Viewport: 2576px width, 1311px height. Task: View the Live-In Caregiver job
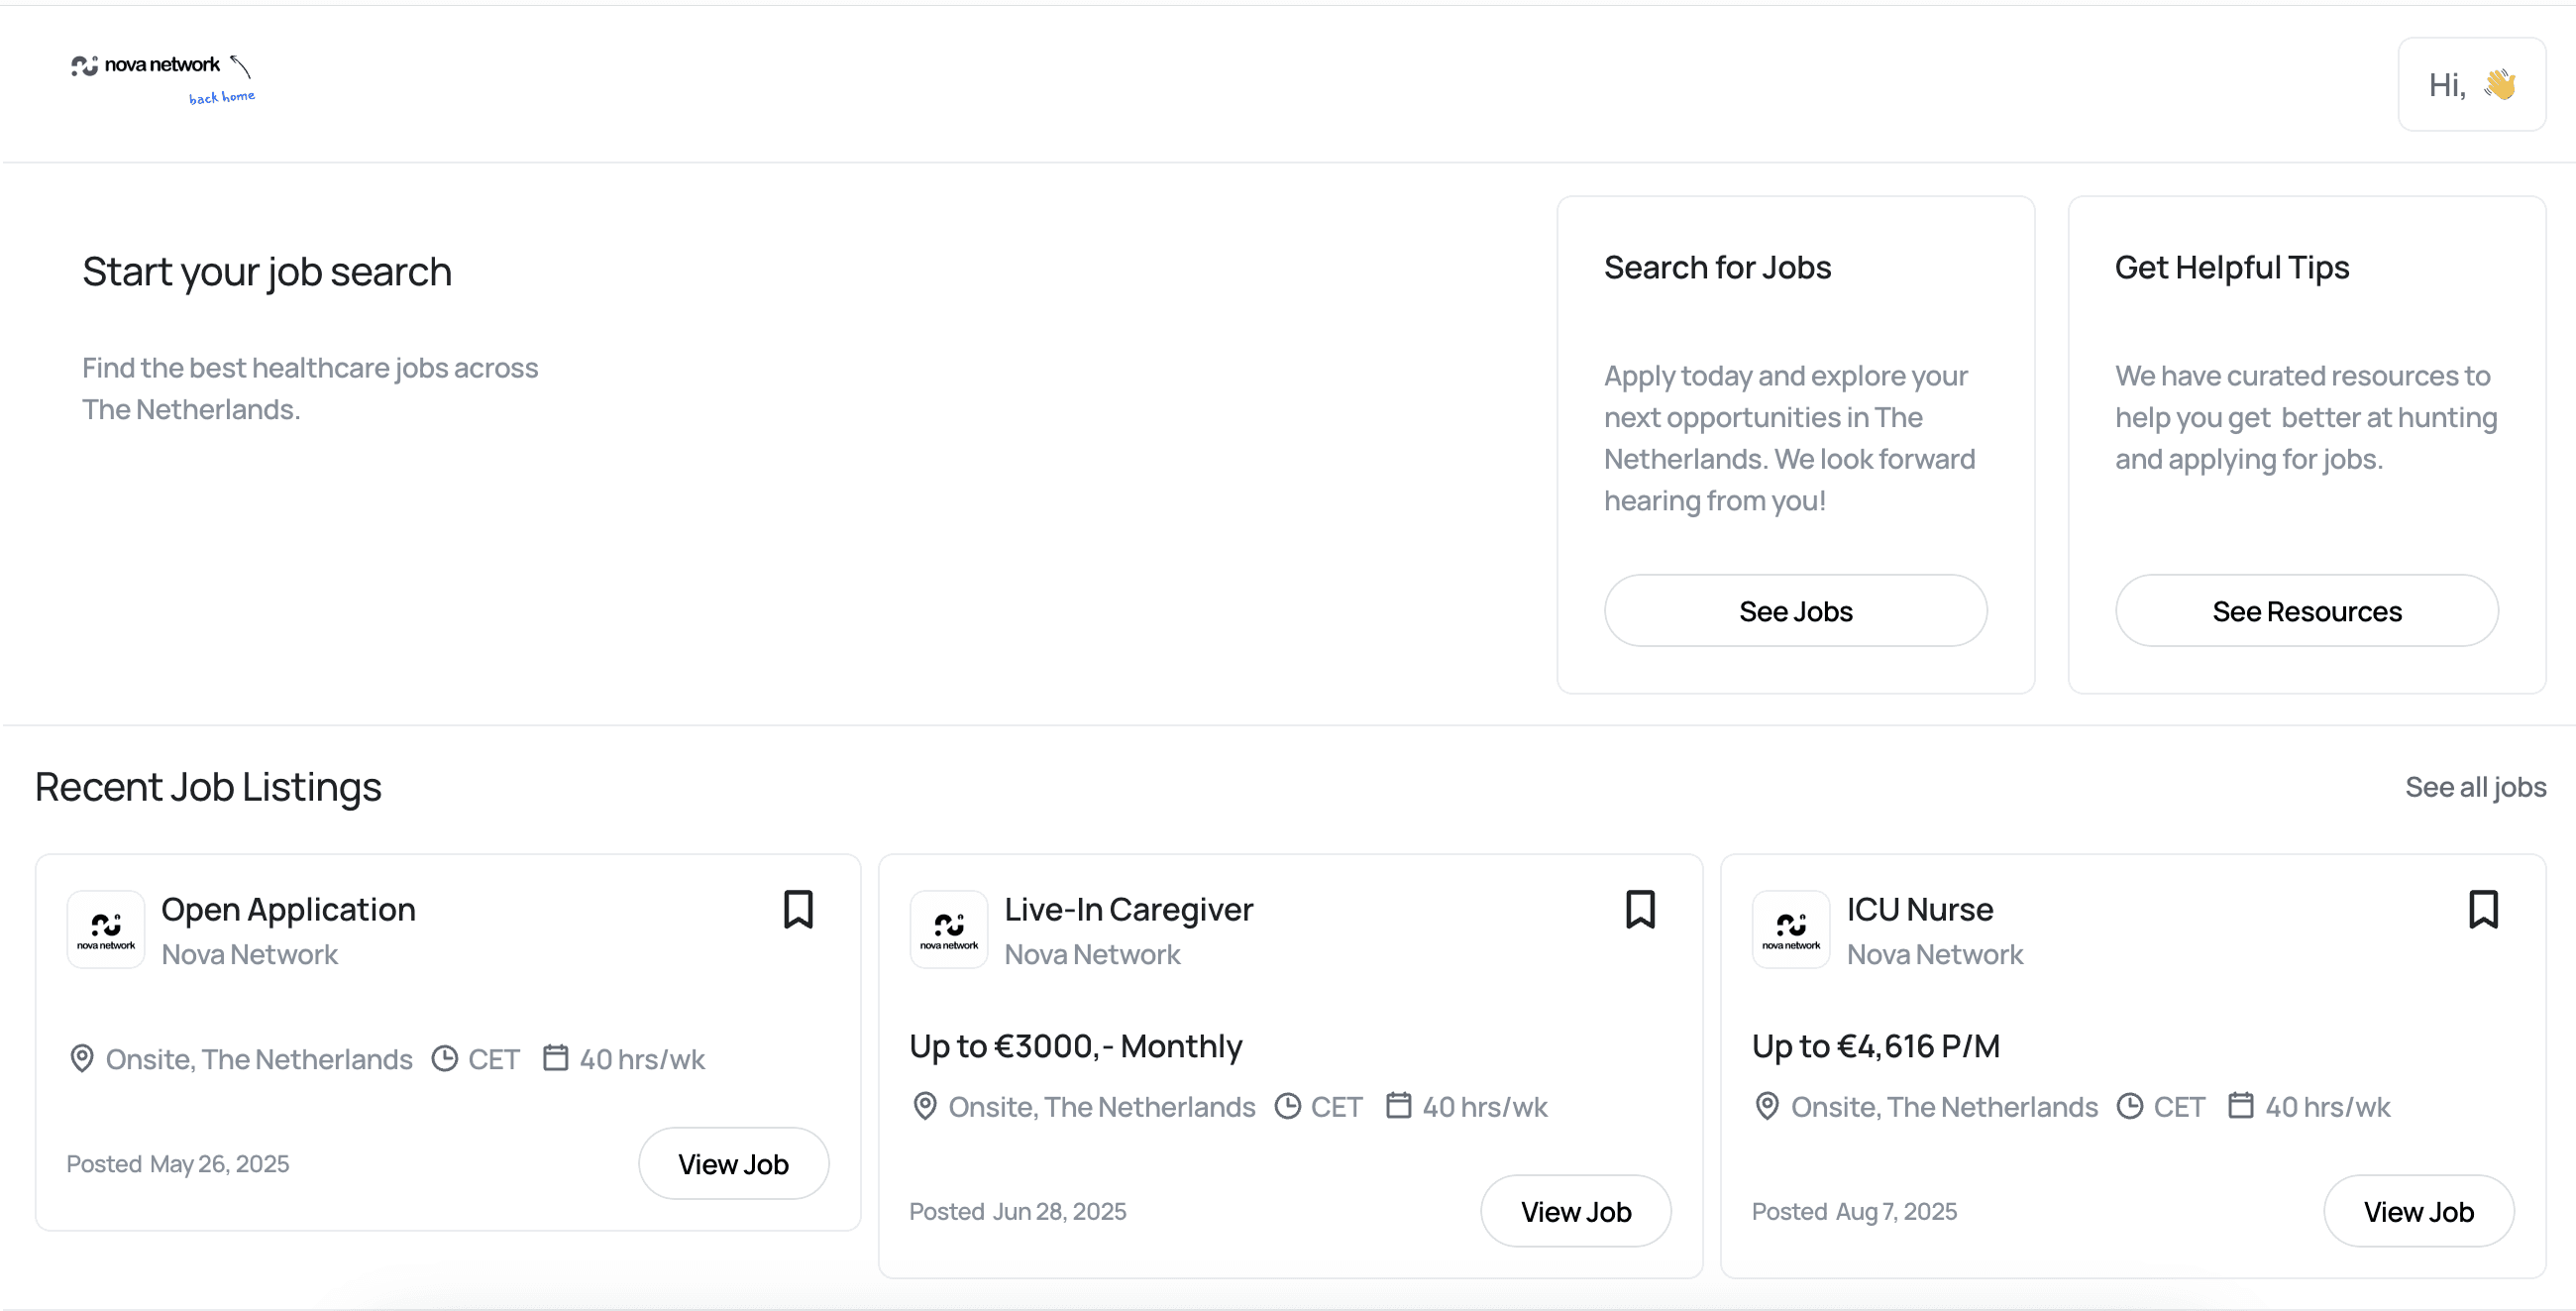(1575, 1211)
